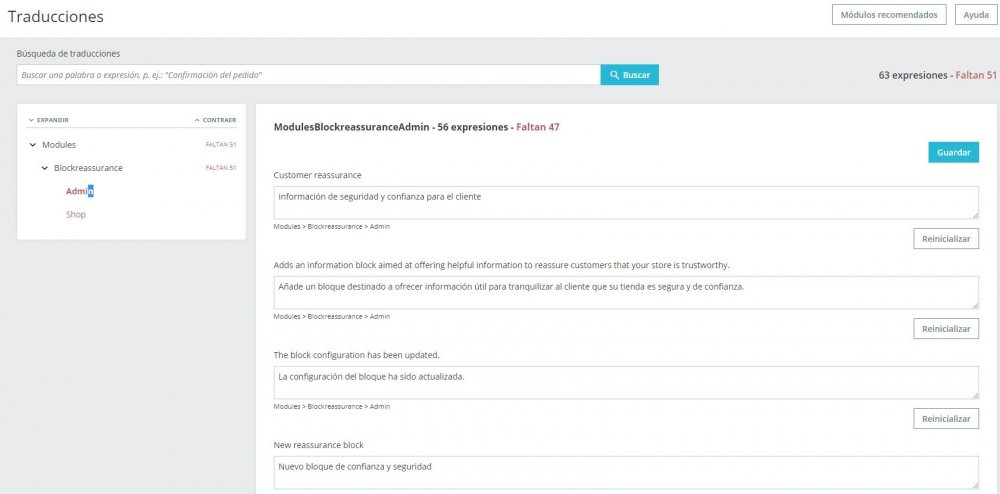Select the Shop tree item
The image size is (1000, 494).
tap(75, 215)
